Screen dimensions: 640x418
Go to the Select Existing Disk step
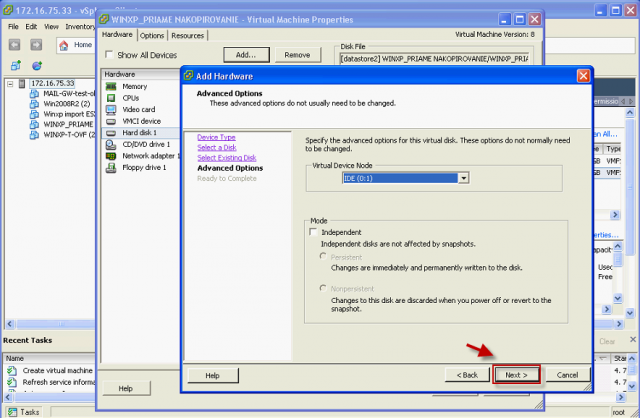click(227, 158)
